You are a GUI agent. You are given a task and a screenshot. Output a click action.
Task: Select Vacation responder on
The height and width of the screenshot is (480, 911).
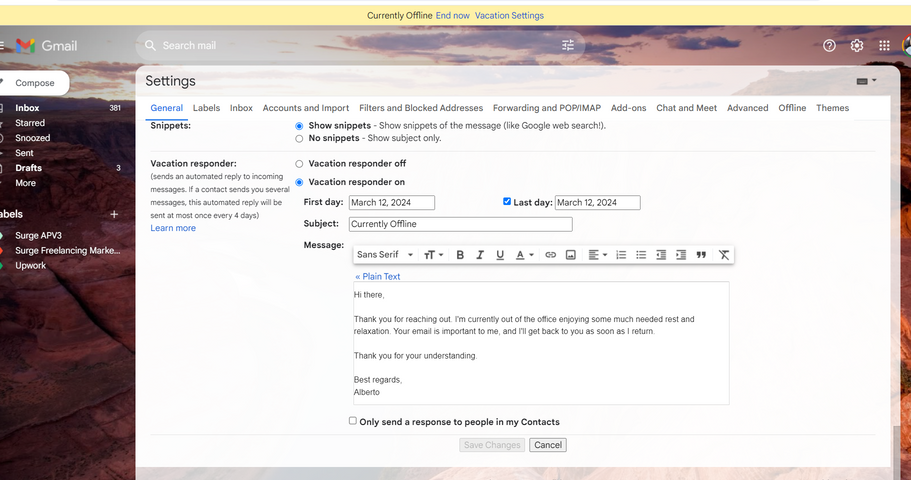[299, 182]
